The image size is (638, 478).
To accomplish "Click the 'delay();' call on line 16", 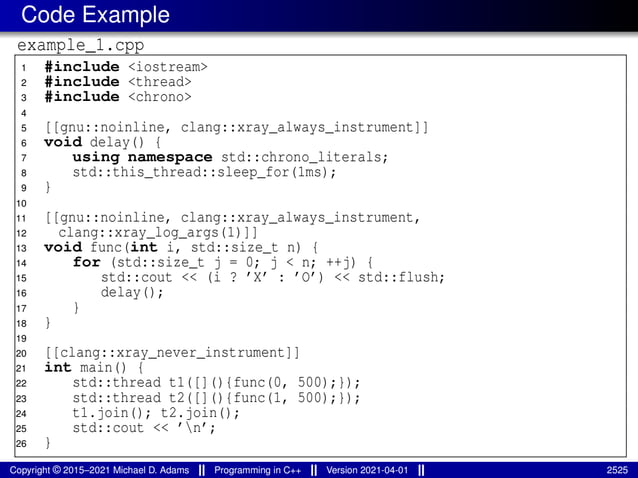I will click(x=132, y=293).
